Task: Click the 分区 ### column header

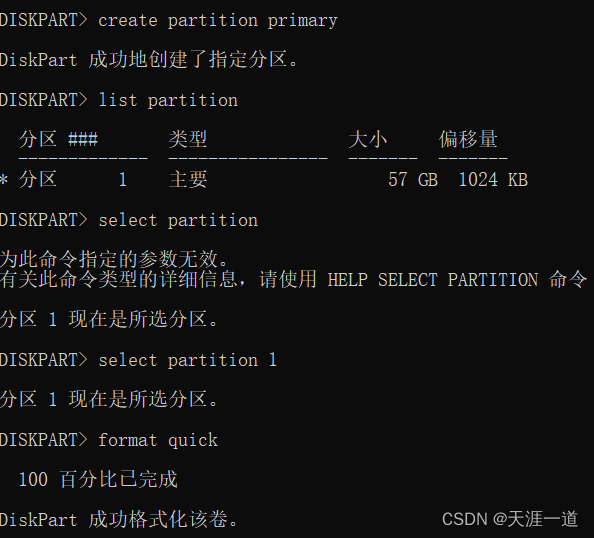Action: 58,139
